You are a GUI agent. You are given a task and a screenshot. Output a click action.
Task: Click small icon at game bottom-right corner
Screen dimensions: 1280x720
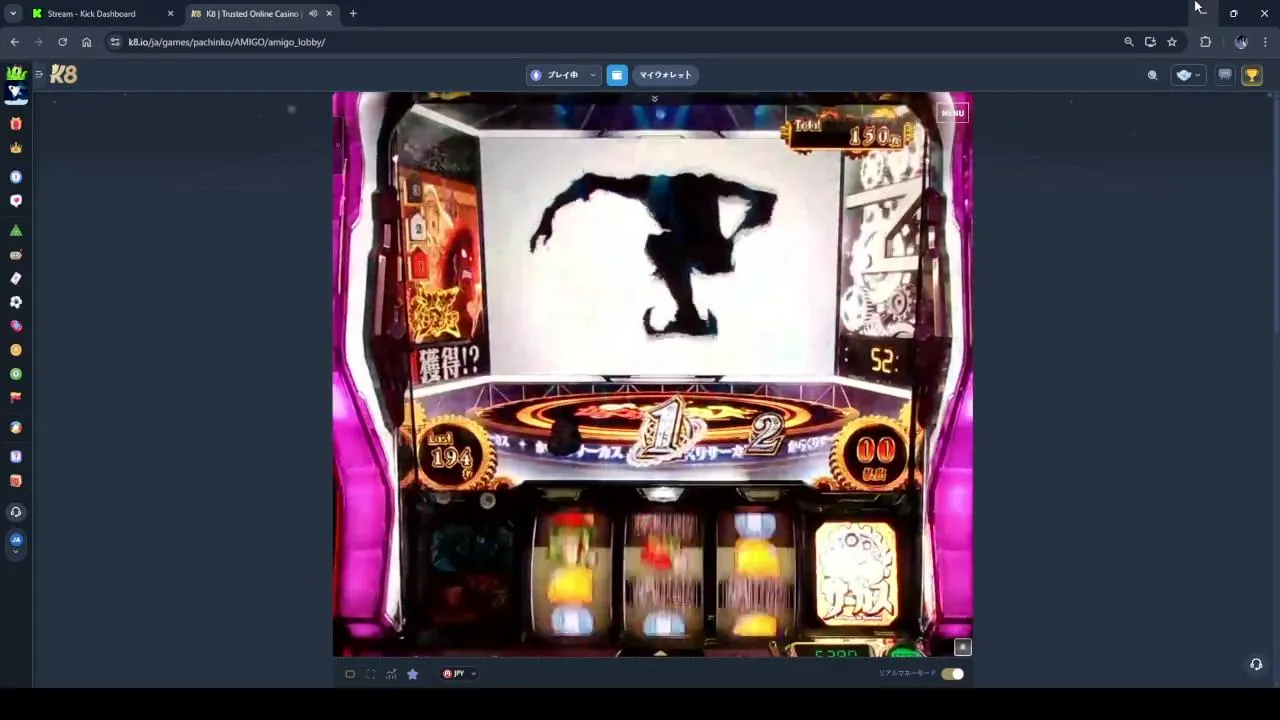(962, 647)
